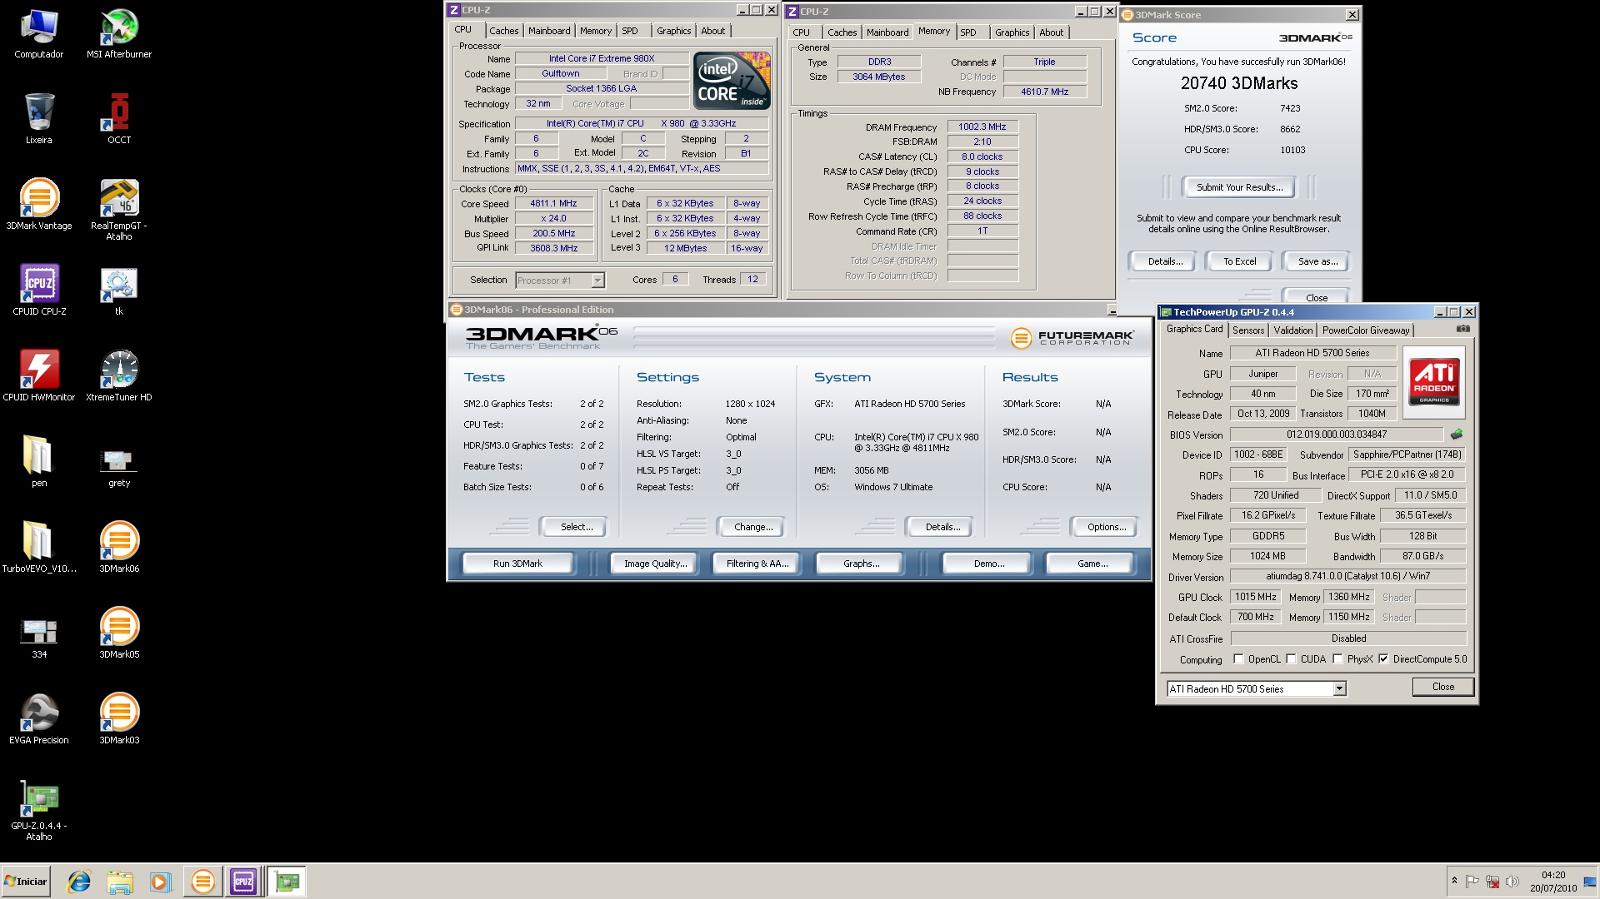Switch to Sensors tab in GPU-Z
Screen dimensions: 1600x899
point(1248,330)
